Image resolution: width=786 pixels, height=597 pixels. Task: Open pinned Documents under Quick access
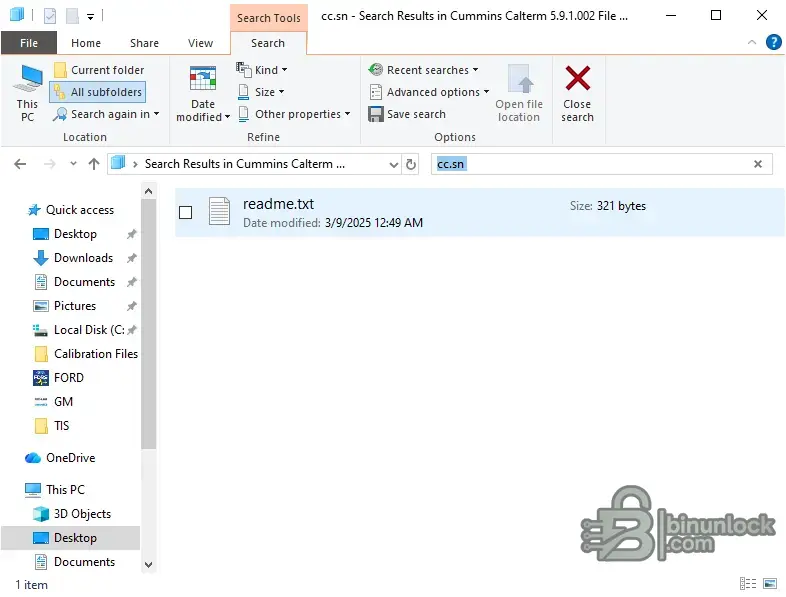(x=84, y=282)
